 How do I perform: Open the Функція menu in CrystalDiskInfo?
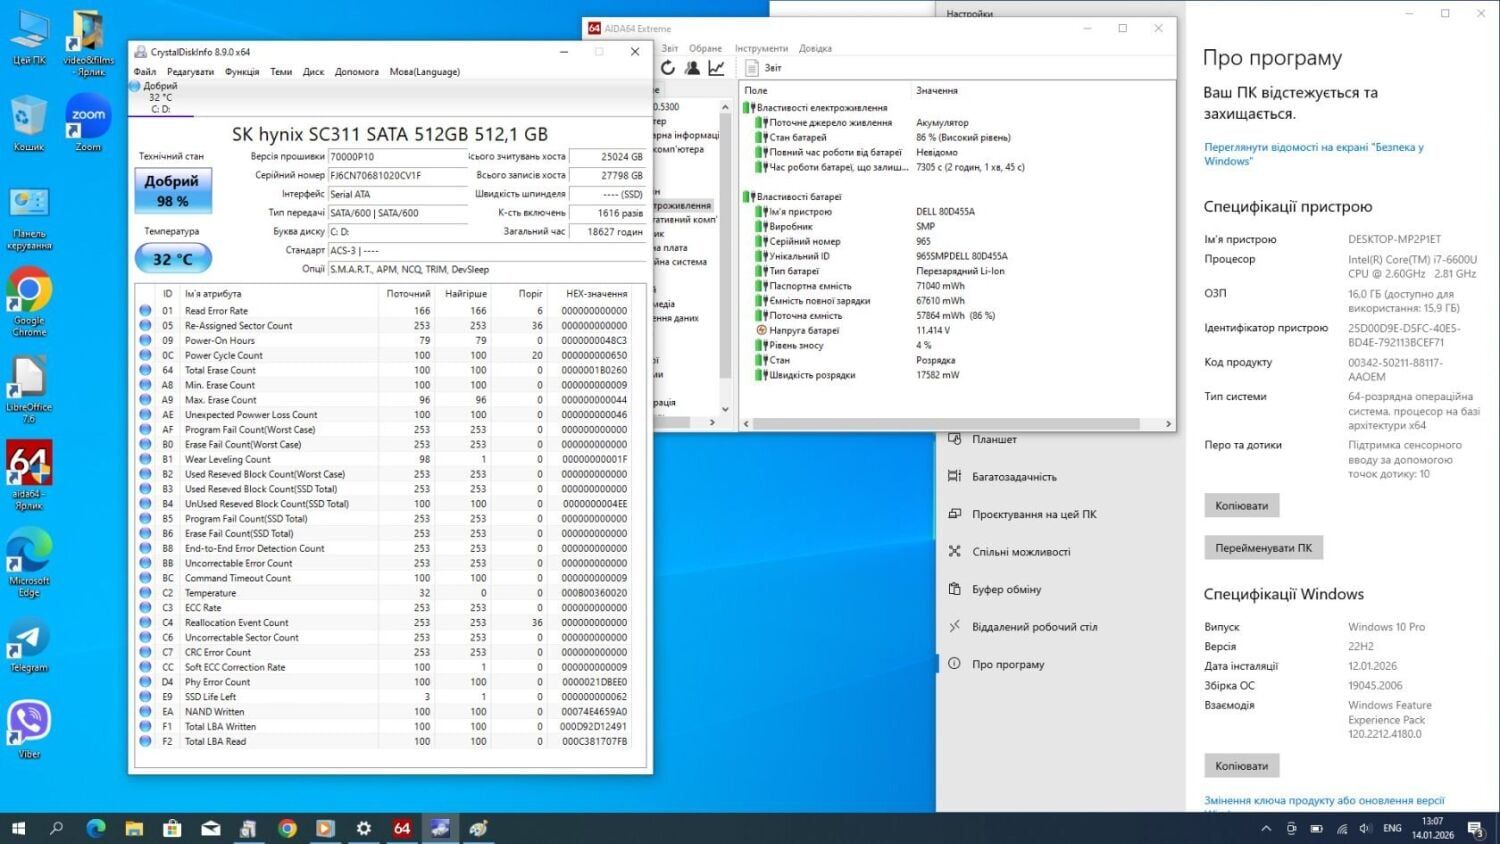click(x=242, y=72)
